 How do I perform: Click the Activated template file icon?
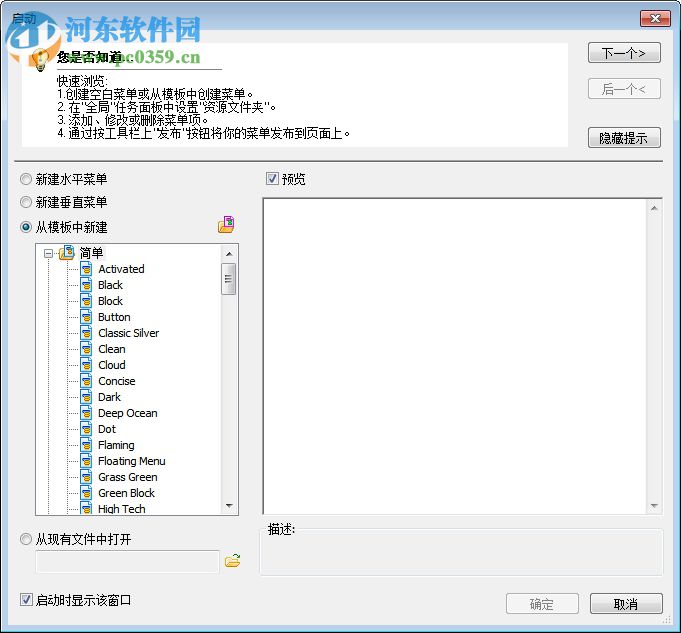(x=86, y=269)
